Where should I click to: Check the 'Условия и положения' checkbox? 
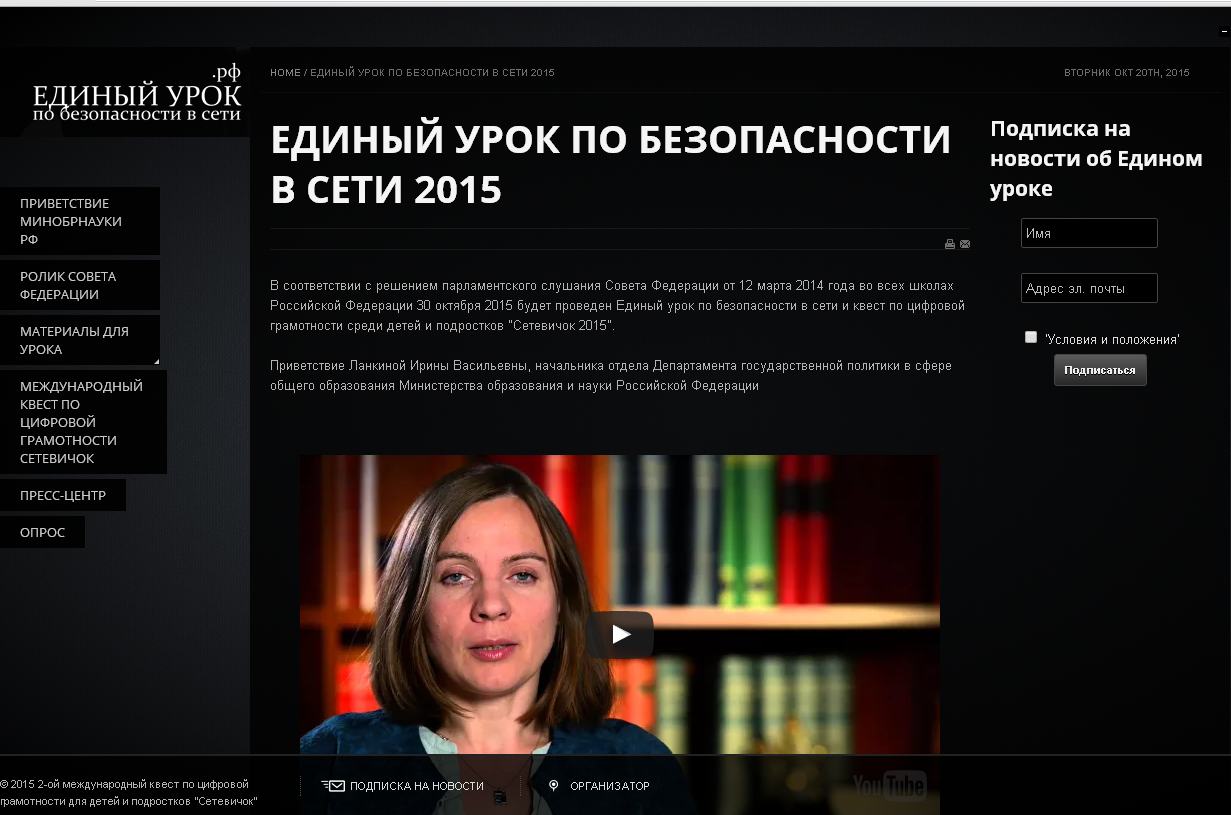[1031, 338]
